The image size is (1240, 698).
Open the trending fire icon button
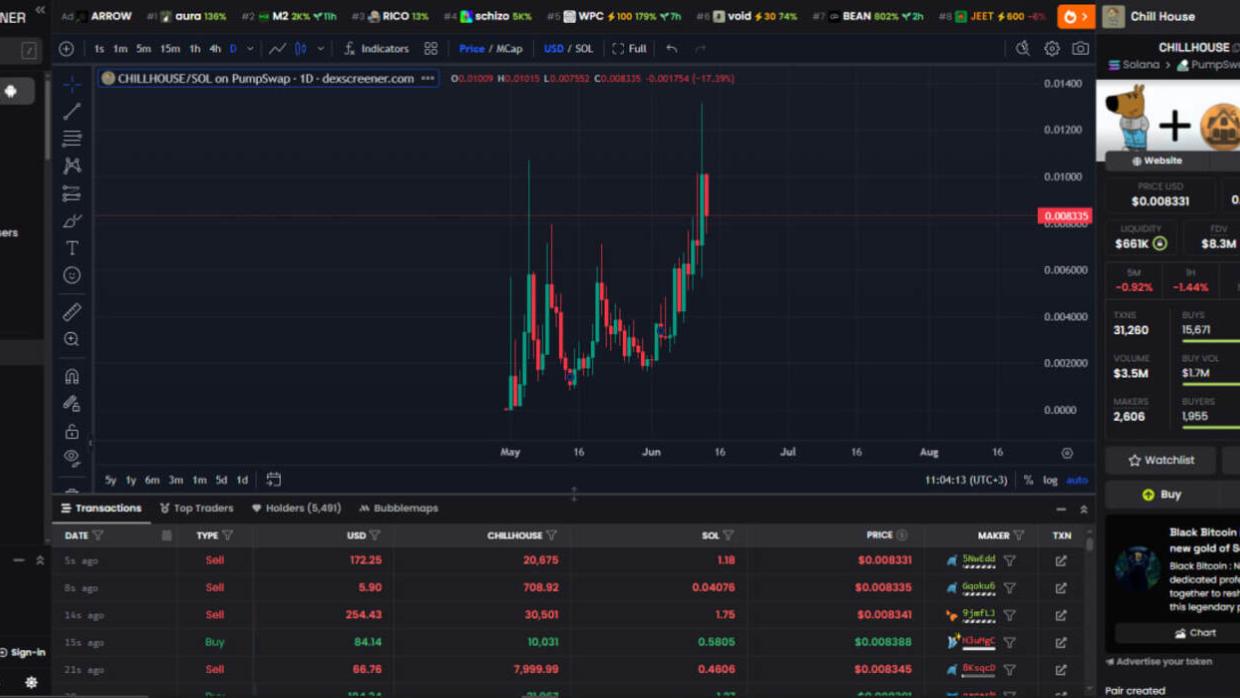tap(1076, 16)
